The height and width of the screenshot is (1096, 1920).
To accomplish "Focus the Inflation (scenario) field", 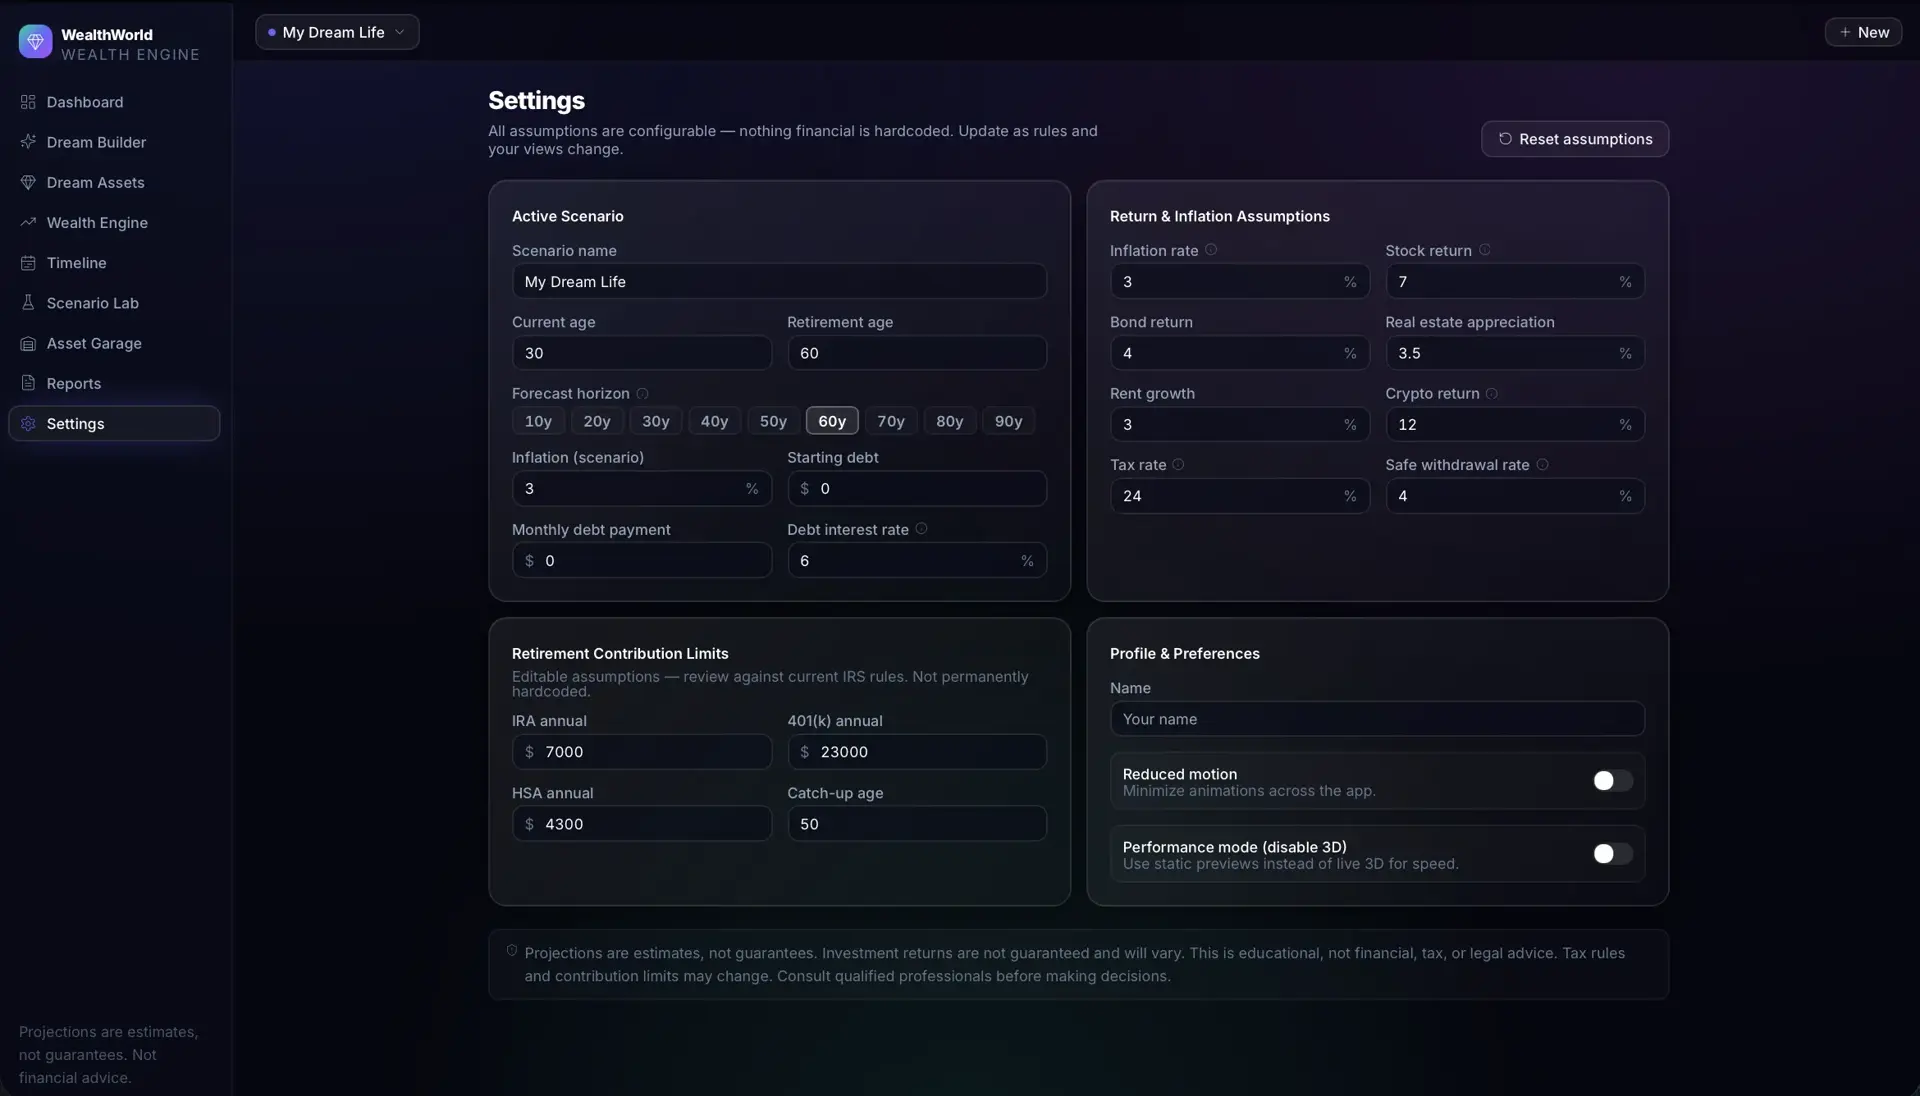I will [641, 488].
